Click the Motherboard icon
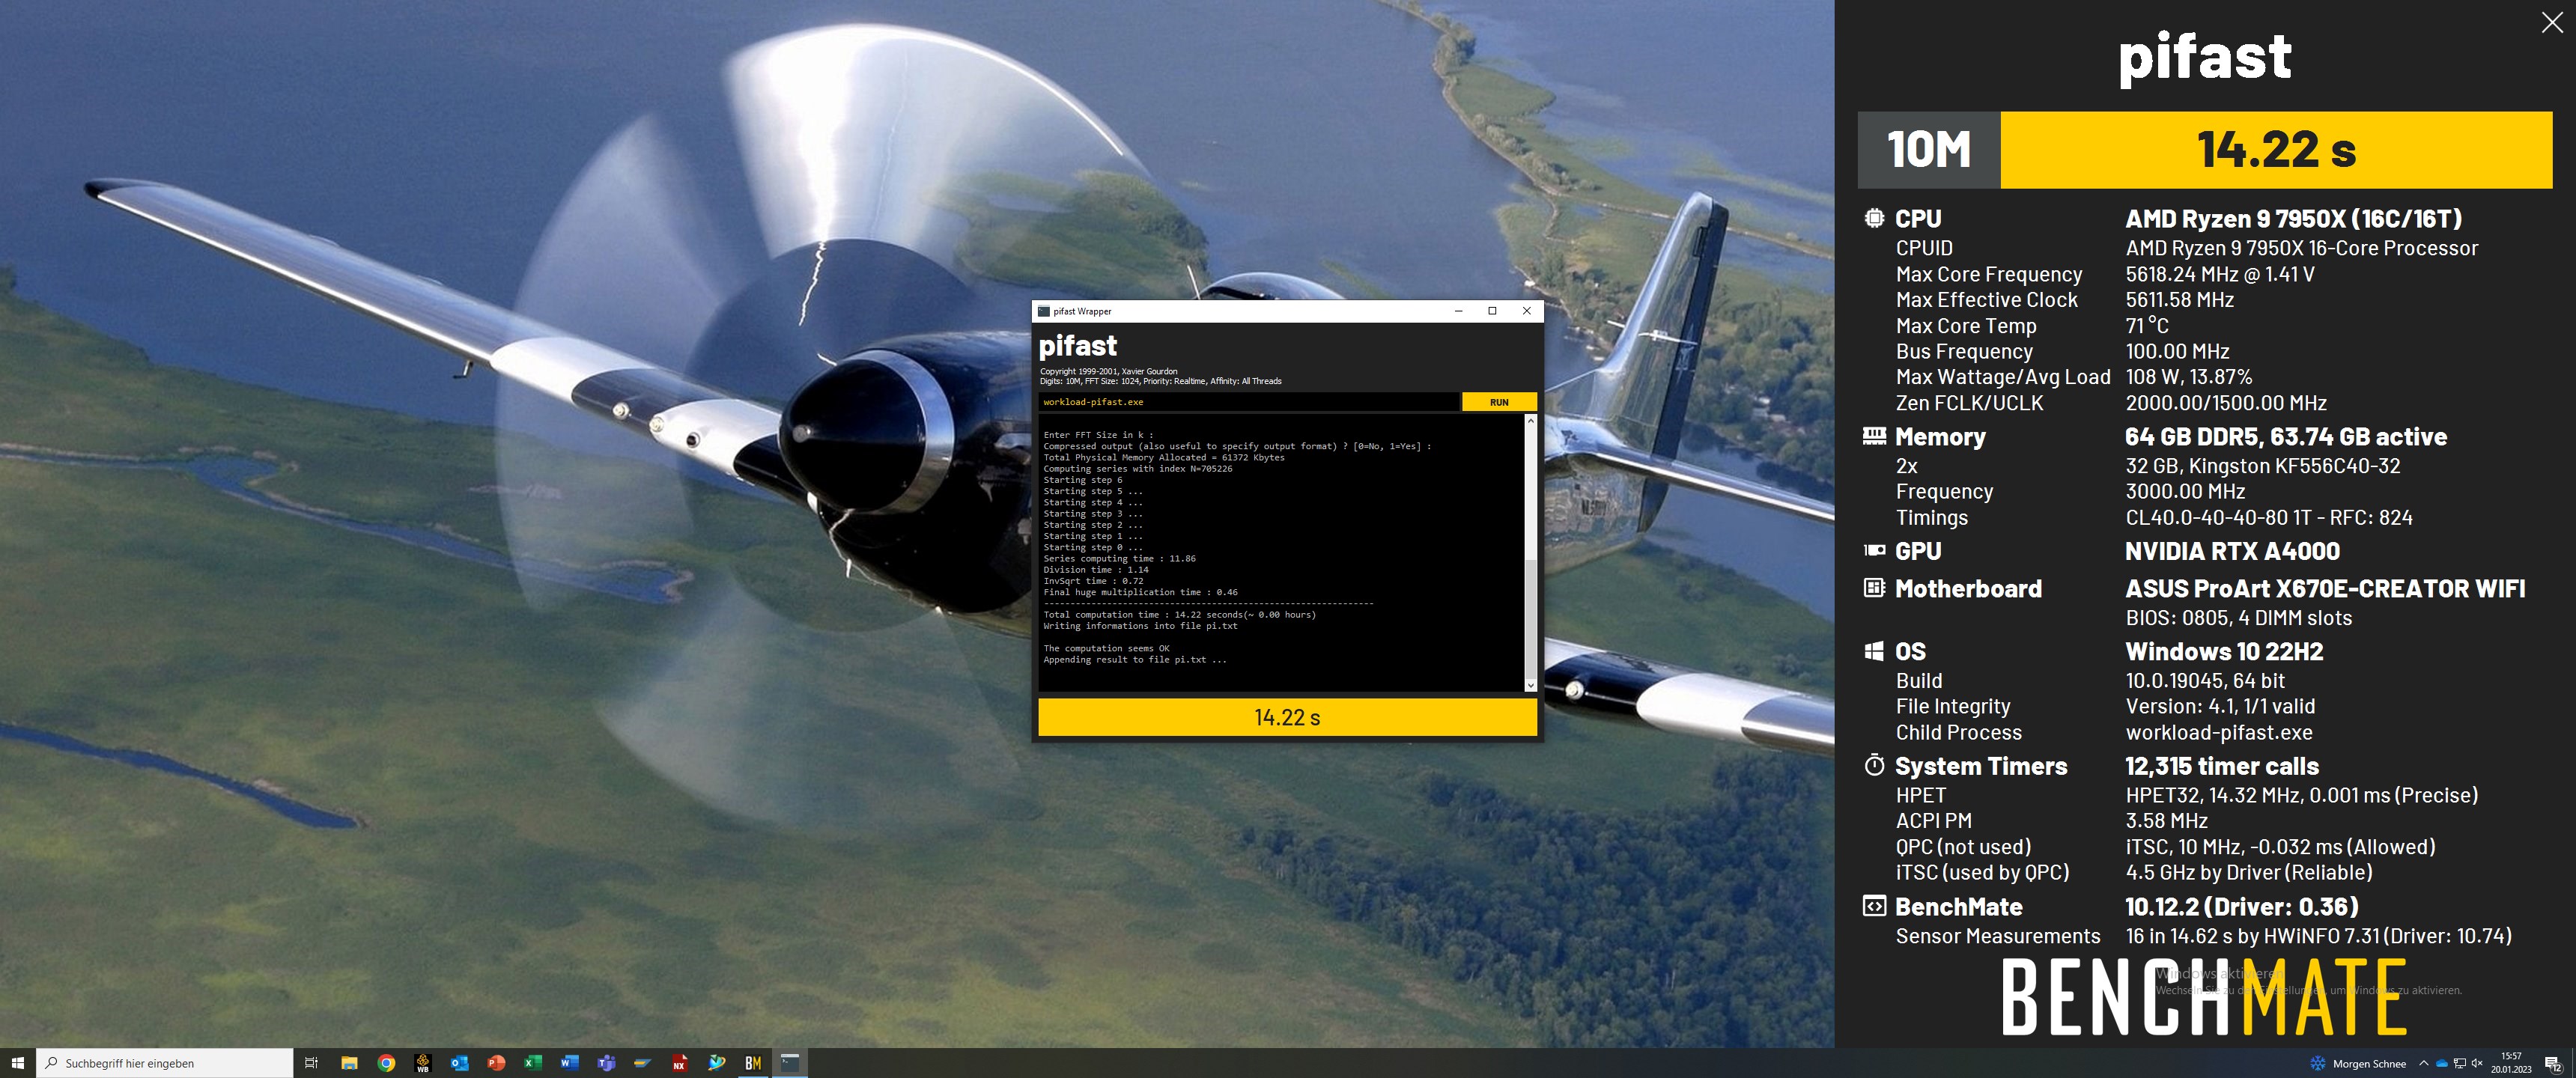This screenshot has width=2576, height=1078. coord(1874,588)
